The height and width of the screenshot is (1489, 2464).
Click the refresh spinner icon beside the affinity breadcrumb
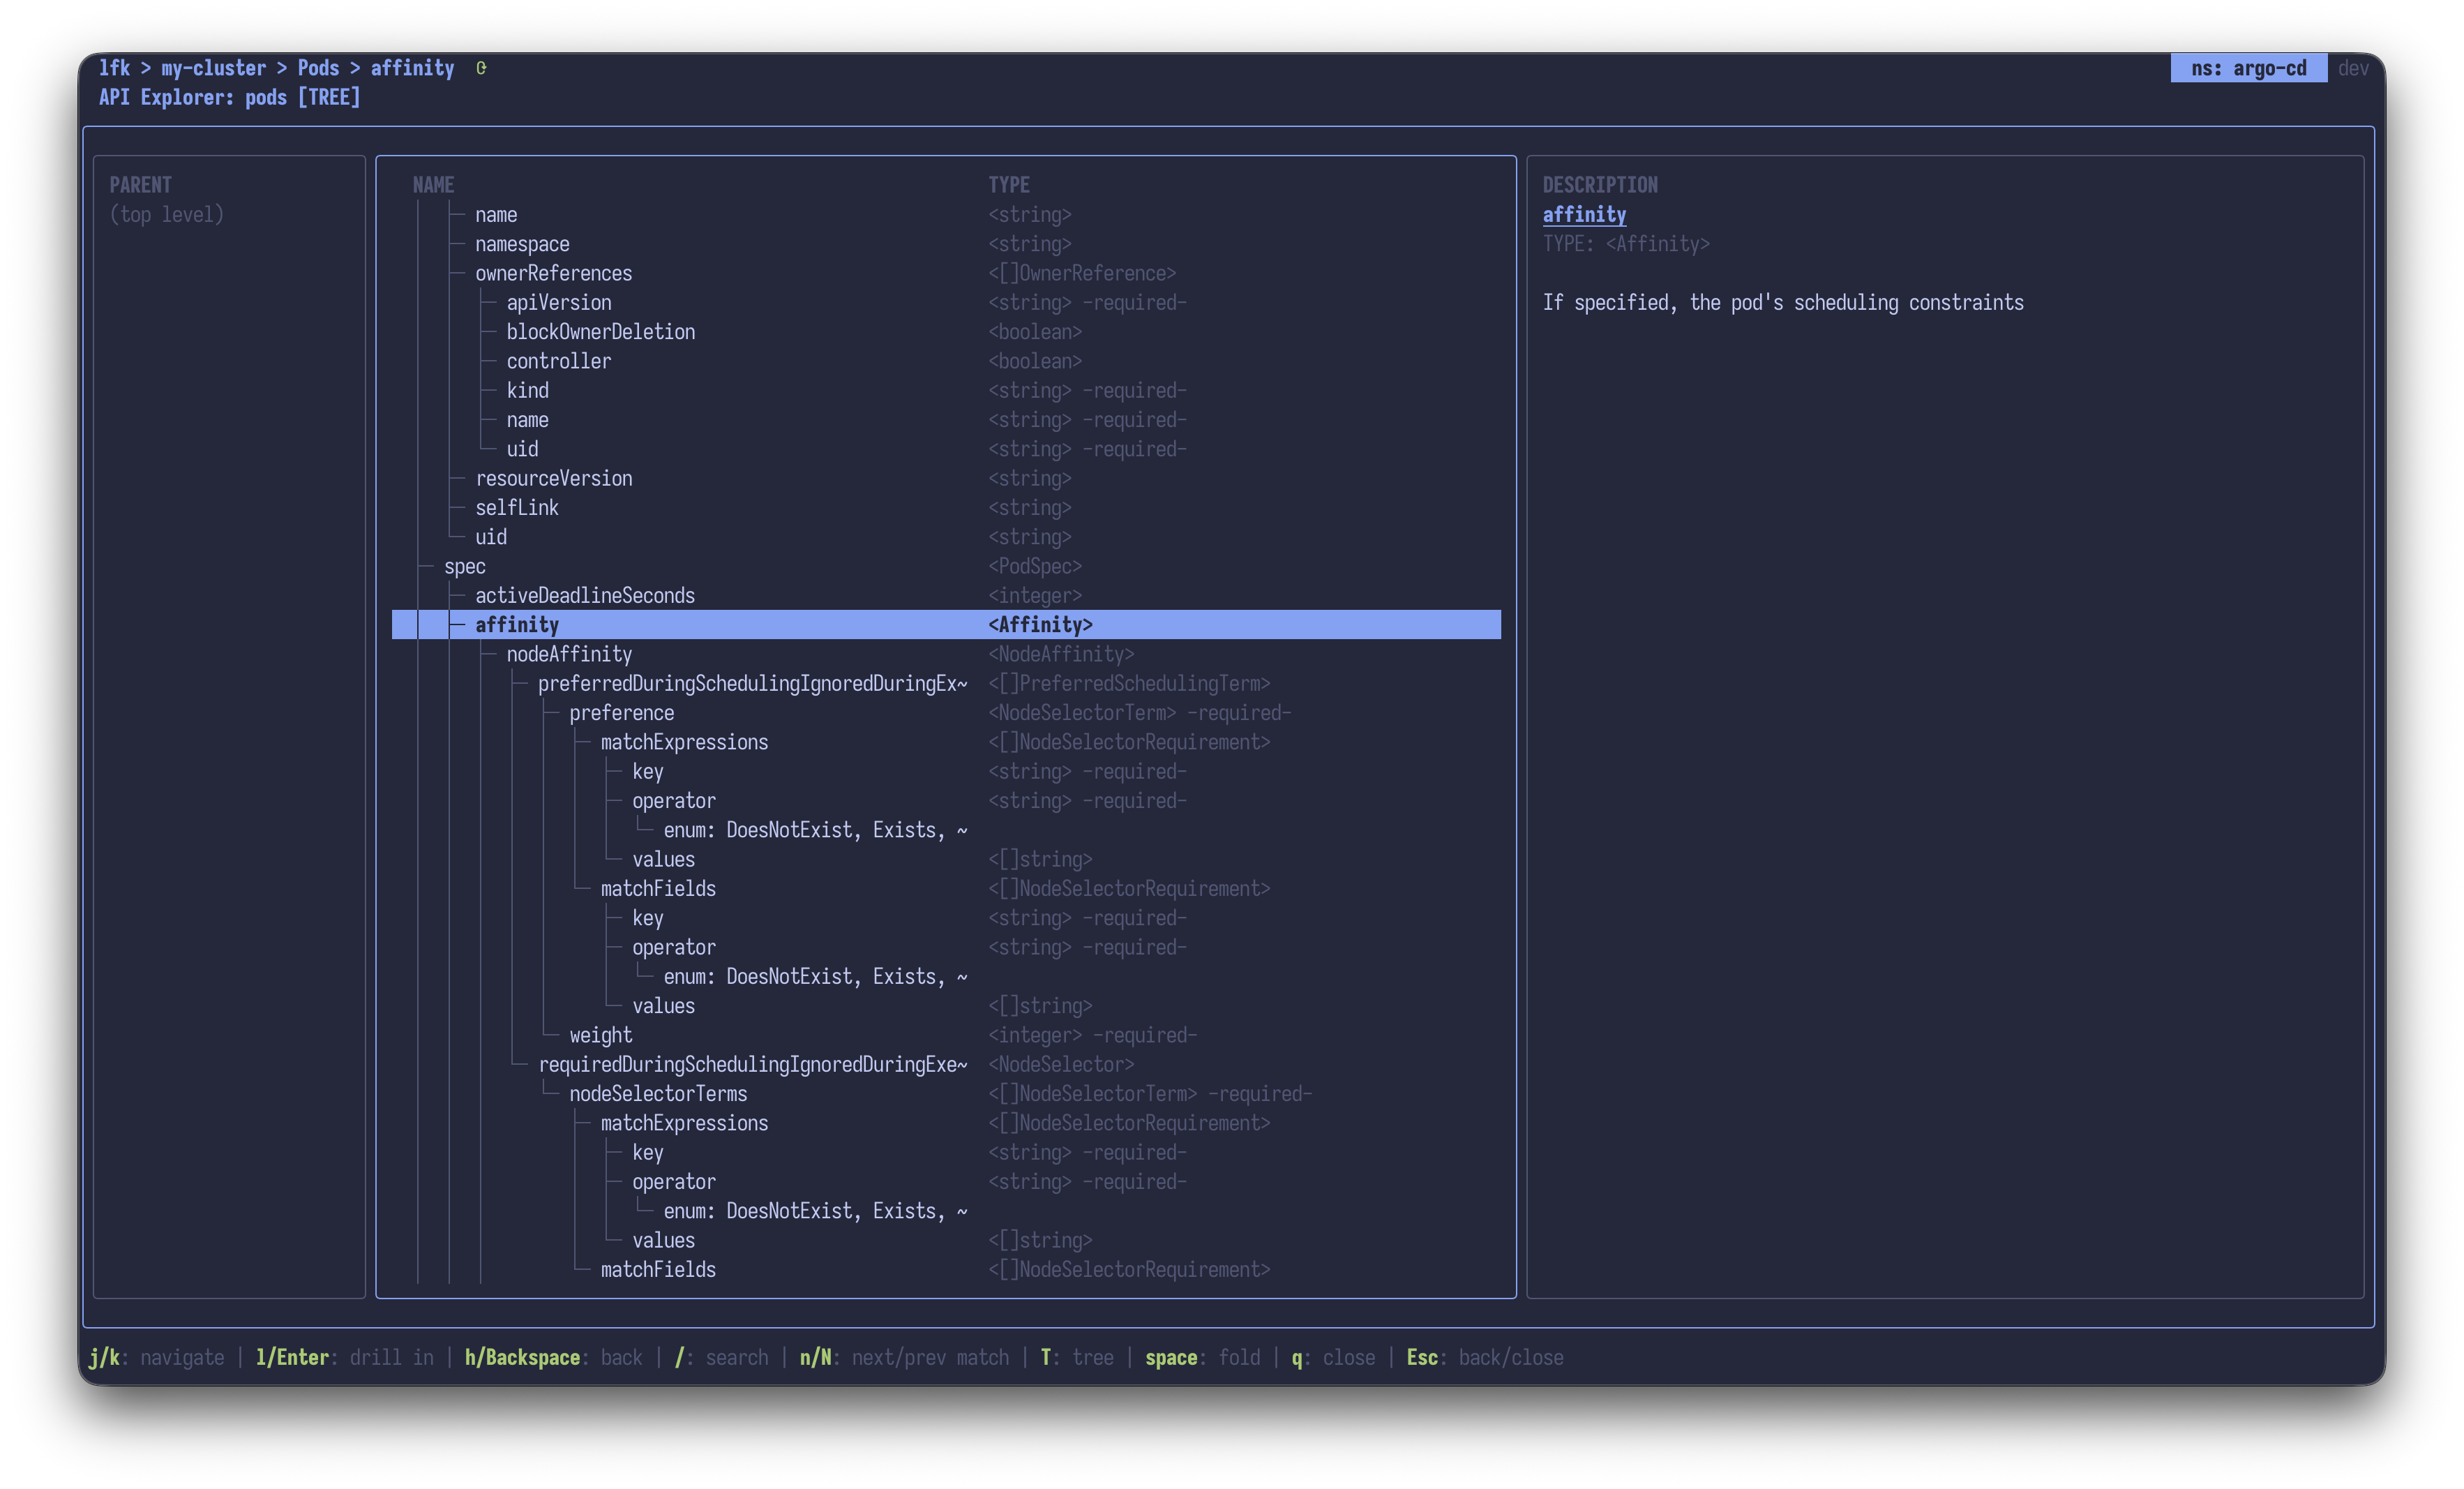(x=481, y=68)
